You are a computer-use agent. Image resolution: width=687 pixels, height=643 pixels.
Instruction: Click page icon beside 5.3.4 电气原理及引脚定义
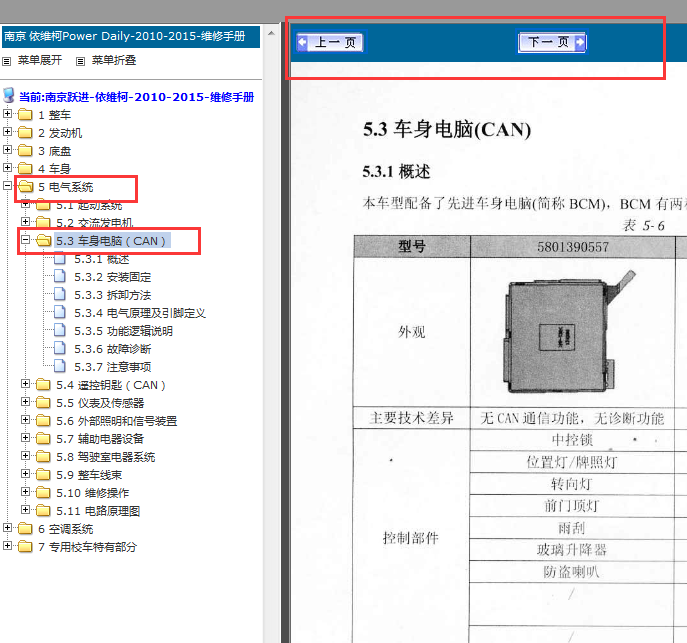[60, 312]
